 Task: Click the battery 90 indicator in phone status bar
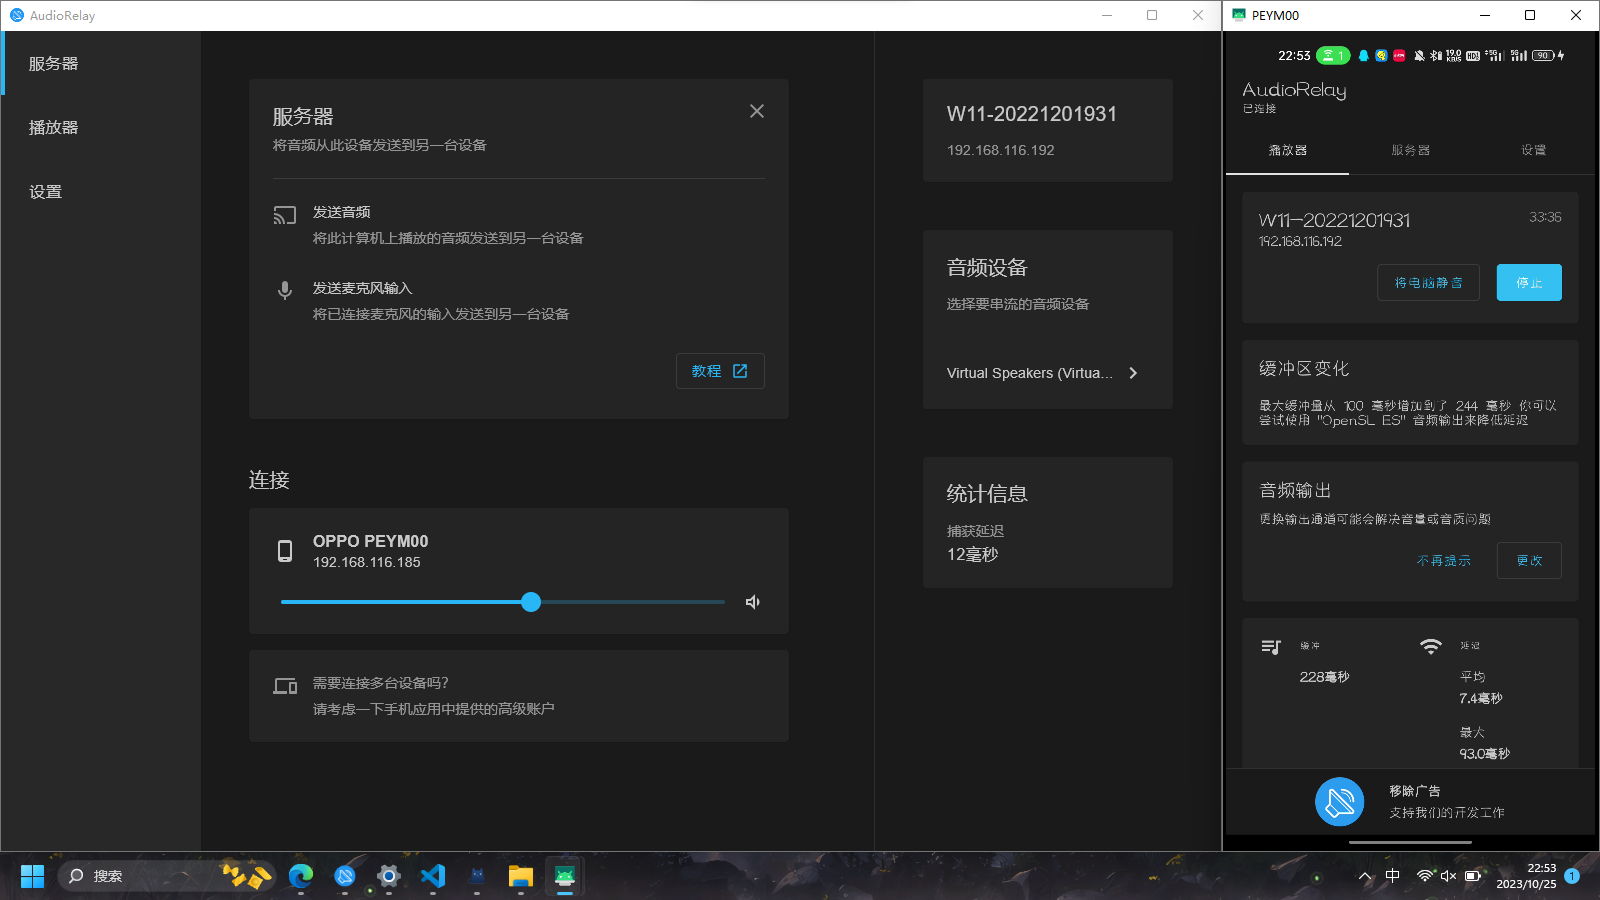point(1545,56)
